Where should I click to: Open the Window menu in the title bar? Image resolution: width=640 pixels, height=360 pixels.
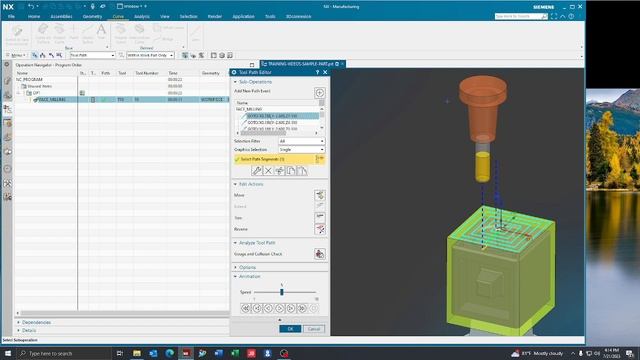coord(132,7)
